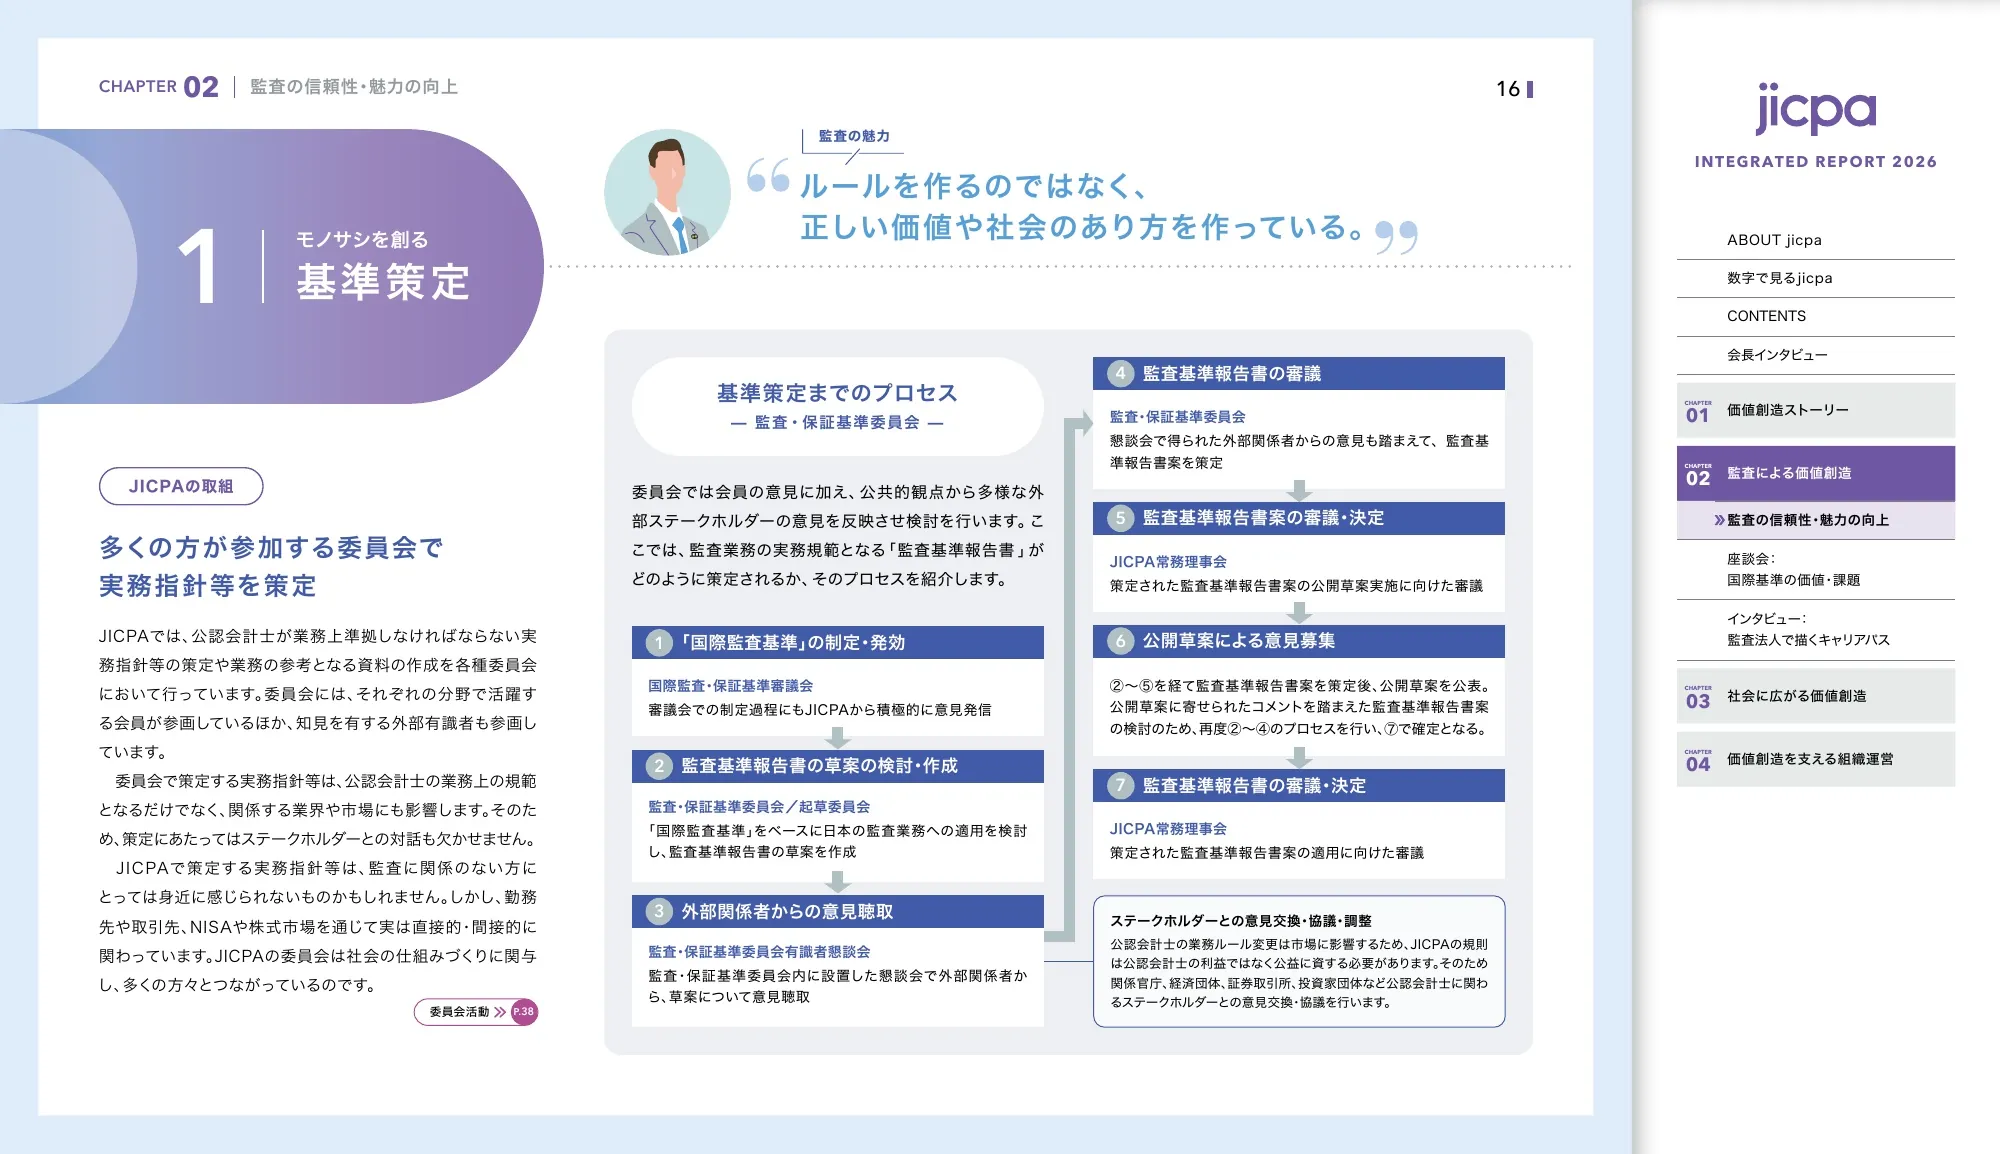The width and height of the screenshot is (2000, 1154).
Task: Click the P.38 page badge
Action: (x=524, y=1012)
